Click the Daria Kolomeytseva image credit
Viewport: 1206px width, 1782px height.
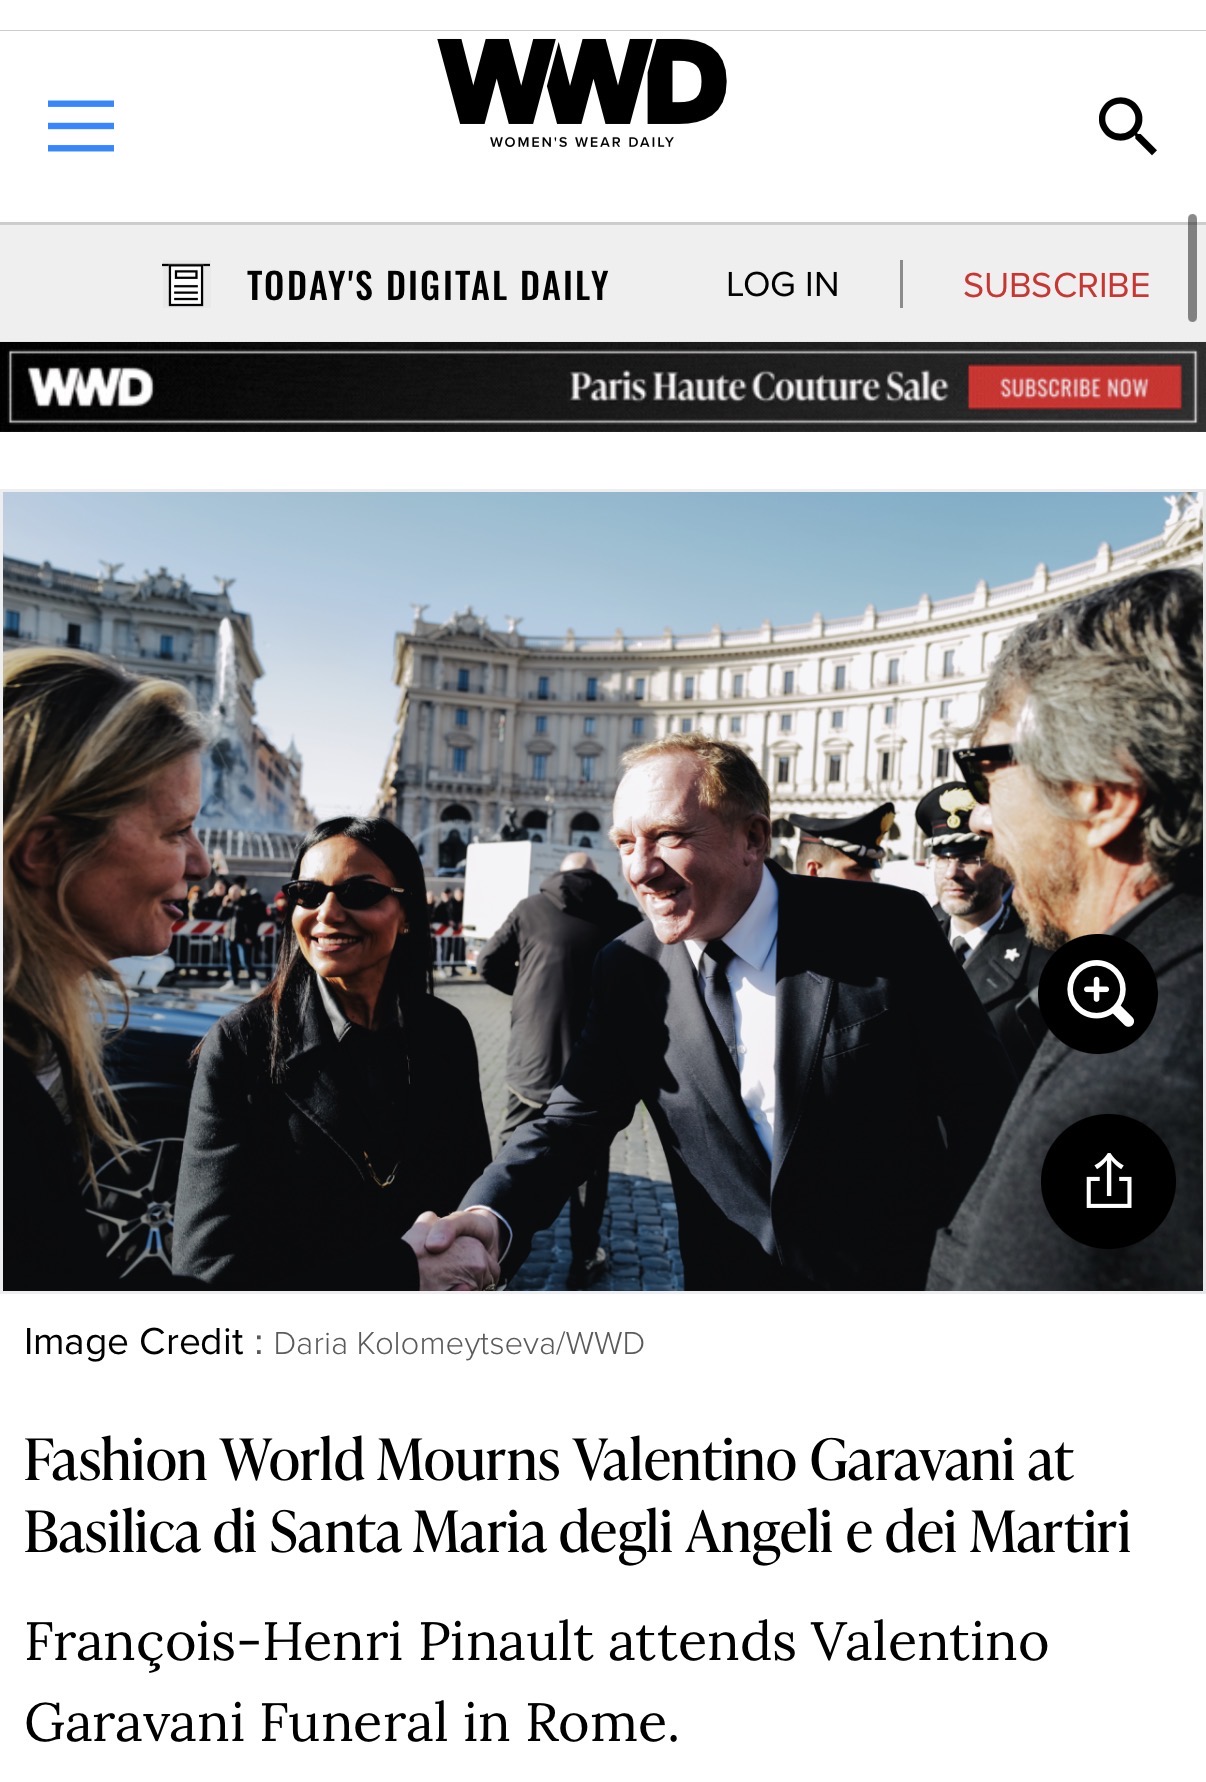(459, 1344)
